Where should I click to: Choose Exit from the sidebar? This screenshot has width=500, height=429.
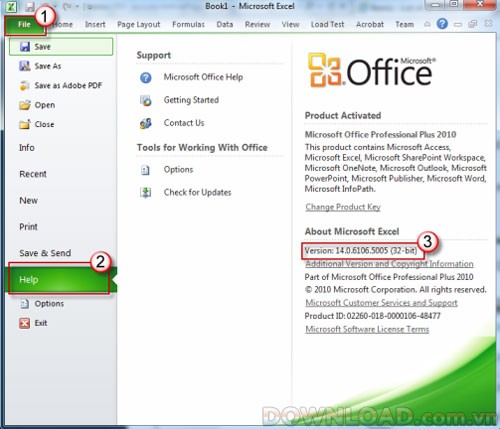41,323
